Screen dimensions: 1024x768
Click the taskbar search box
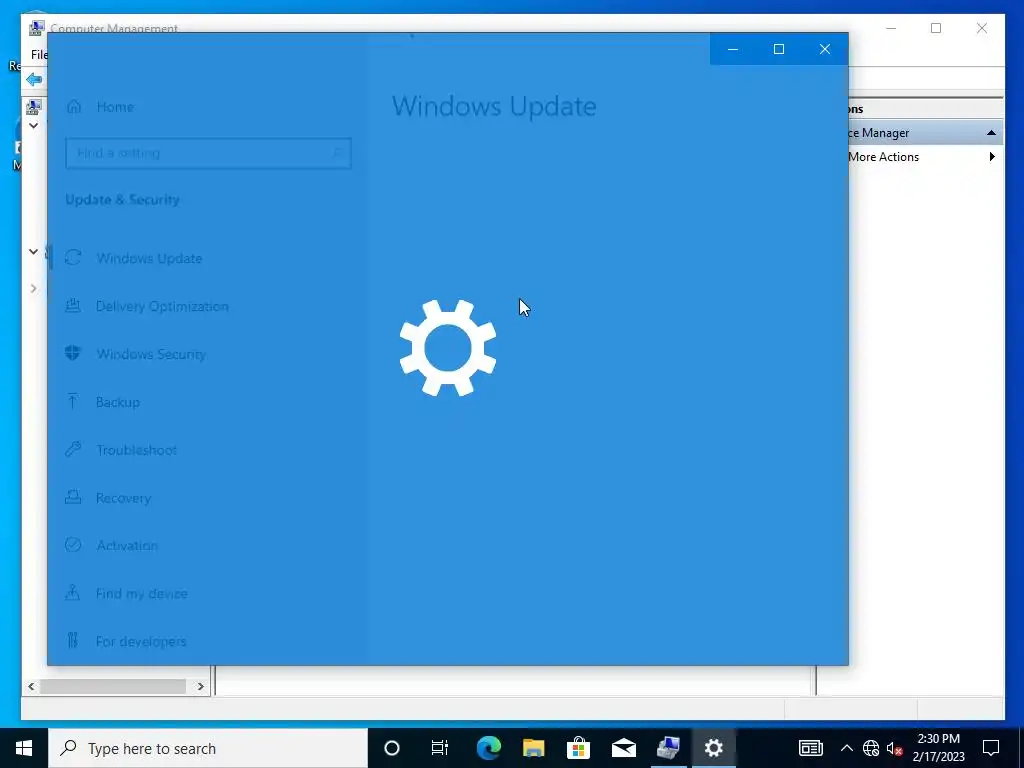pyautogui.click(x=208, y=748)
